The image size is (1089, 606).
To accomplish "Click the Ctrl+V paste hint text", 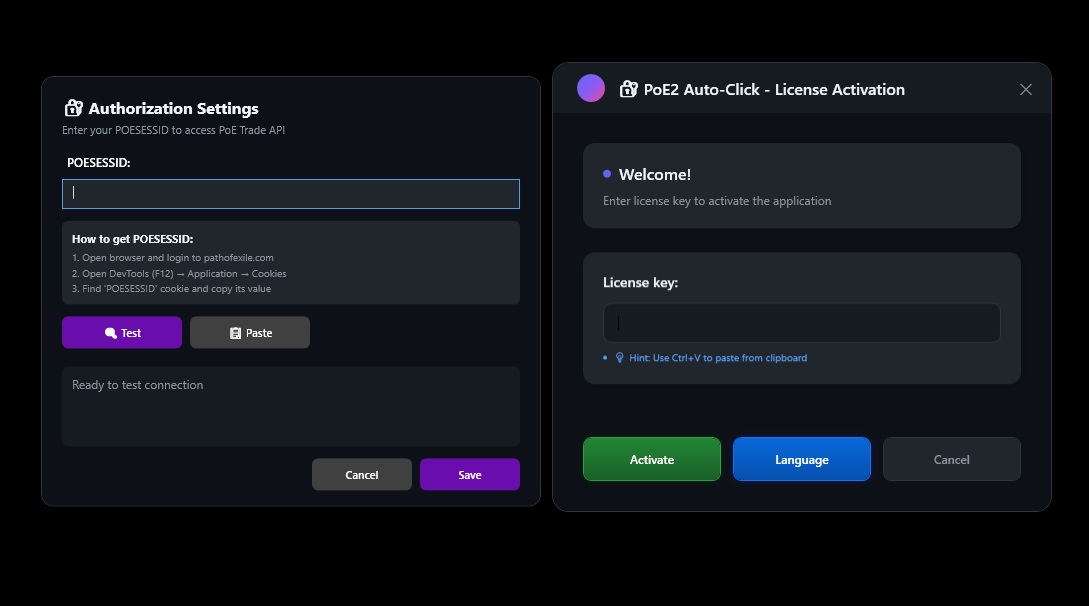I will (x=718, y=358).
